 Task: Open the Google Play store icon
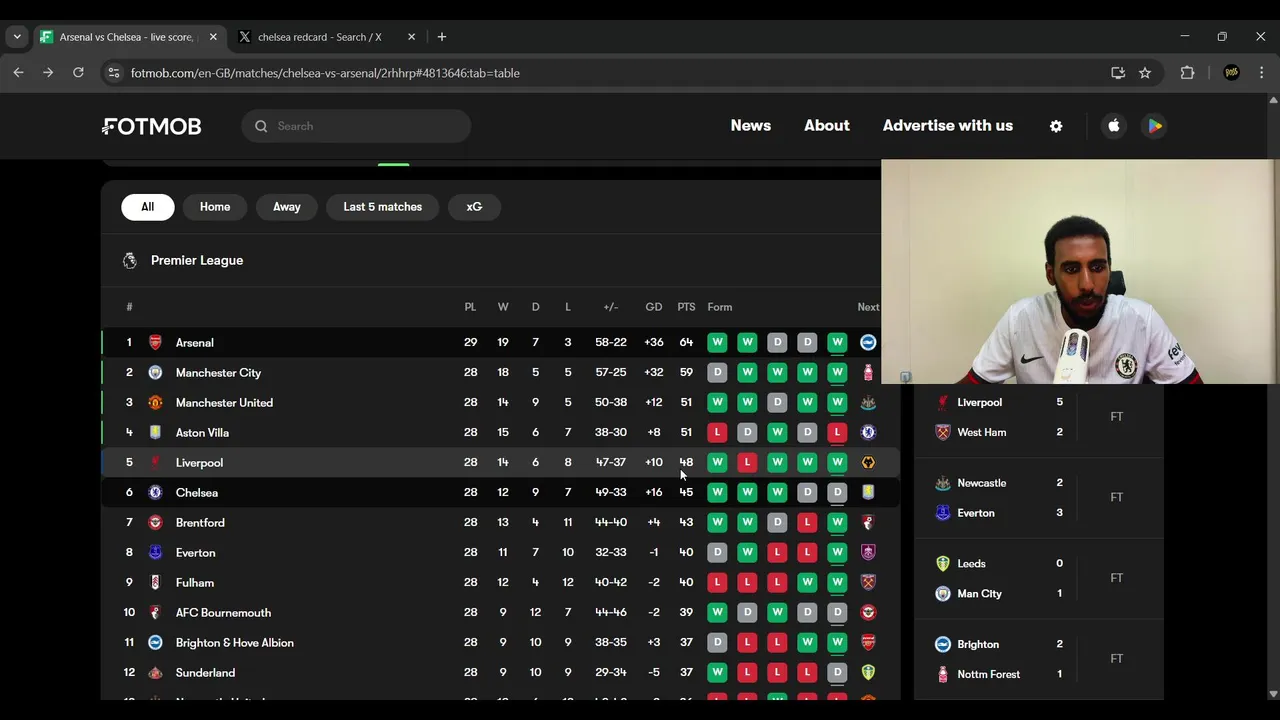pos(1154,126)
